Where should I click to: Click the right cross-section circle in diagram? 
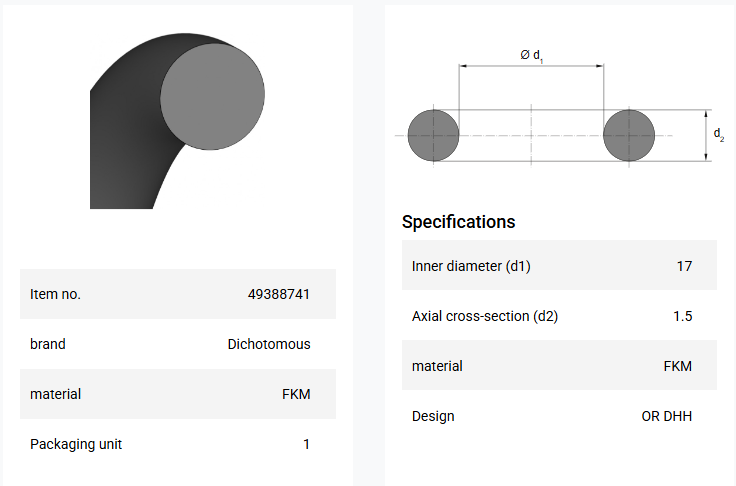point(629,135)
